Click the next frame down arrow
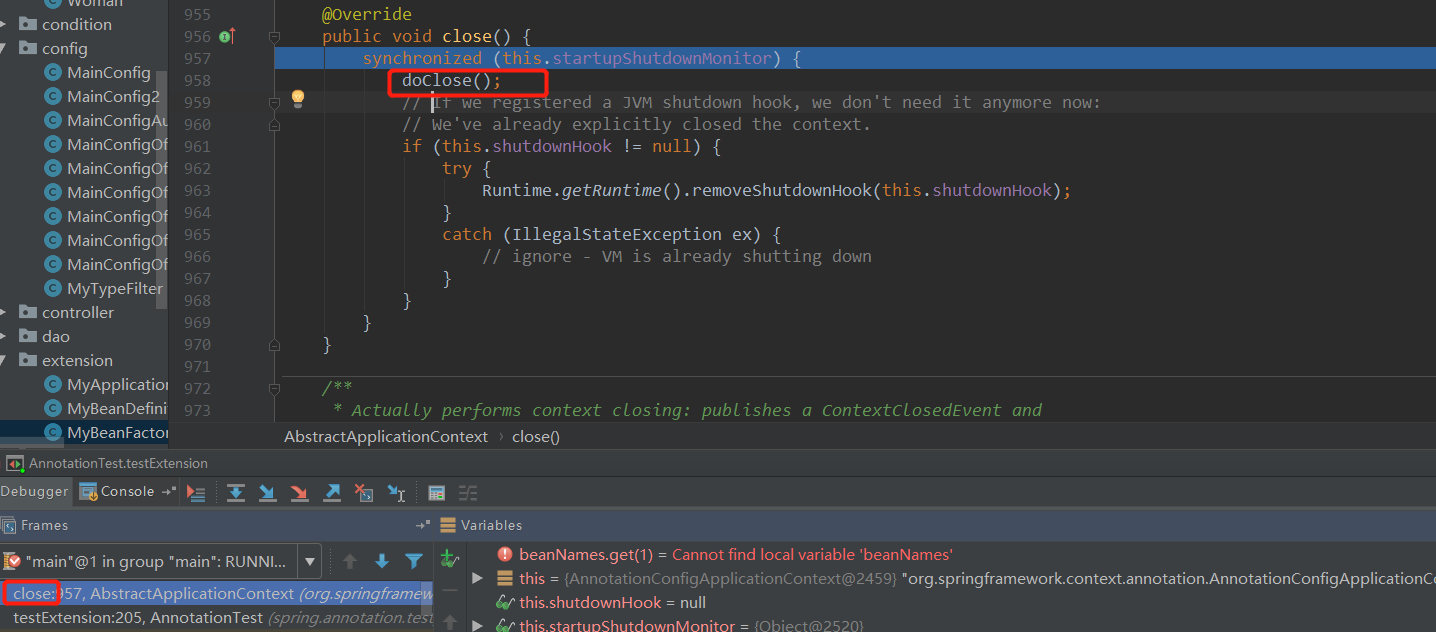This screenshot has width=1436, height=632. [382, 561]
